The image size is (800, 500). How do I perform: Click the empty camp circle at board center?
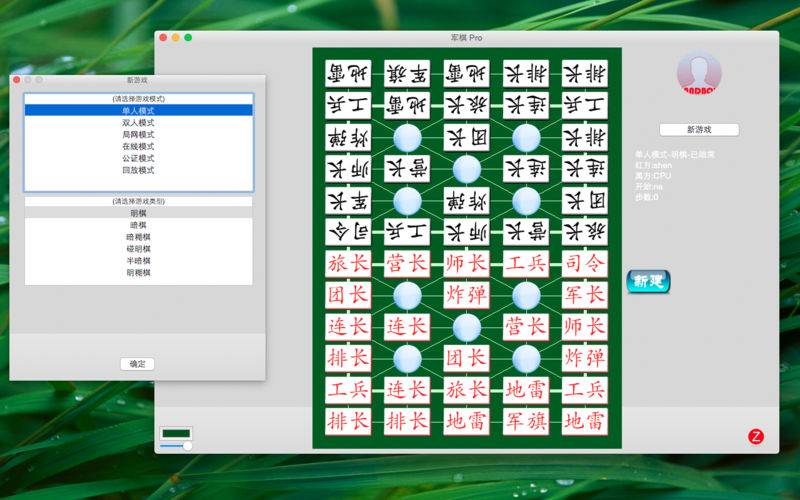tap(467, 169)
